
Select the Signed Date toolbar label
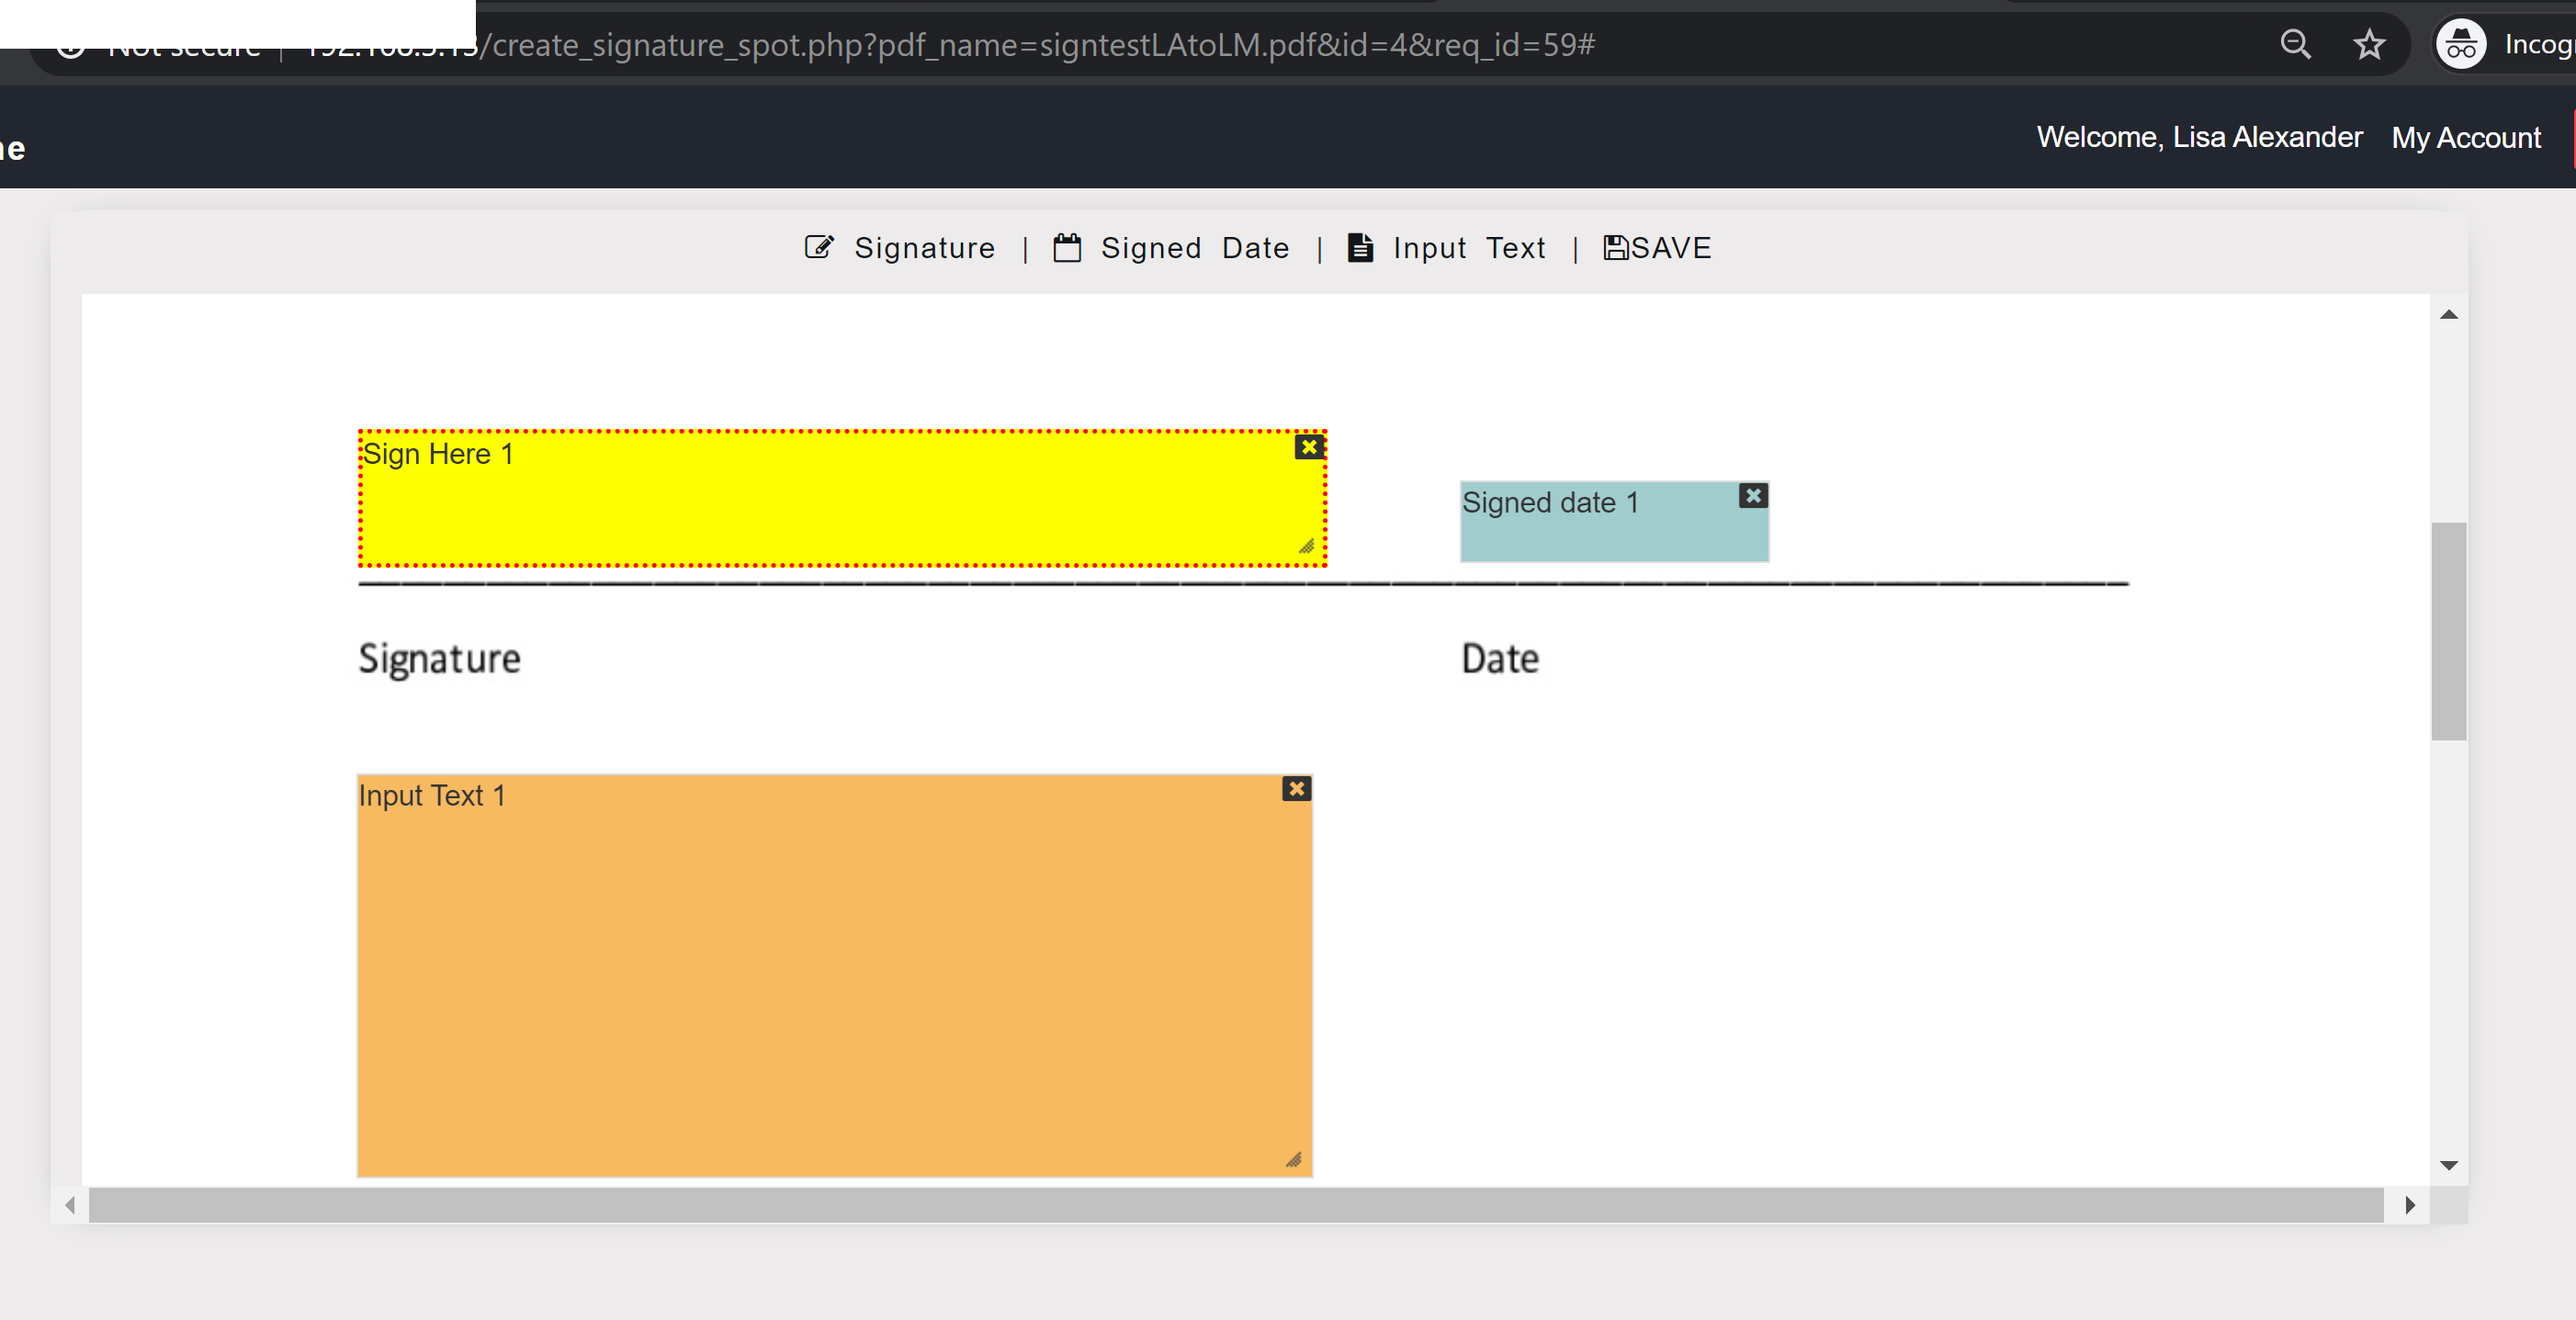point(1194,248)
